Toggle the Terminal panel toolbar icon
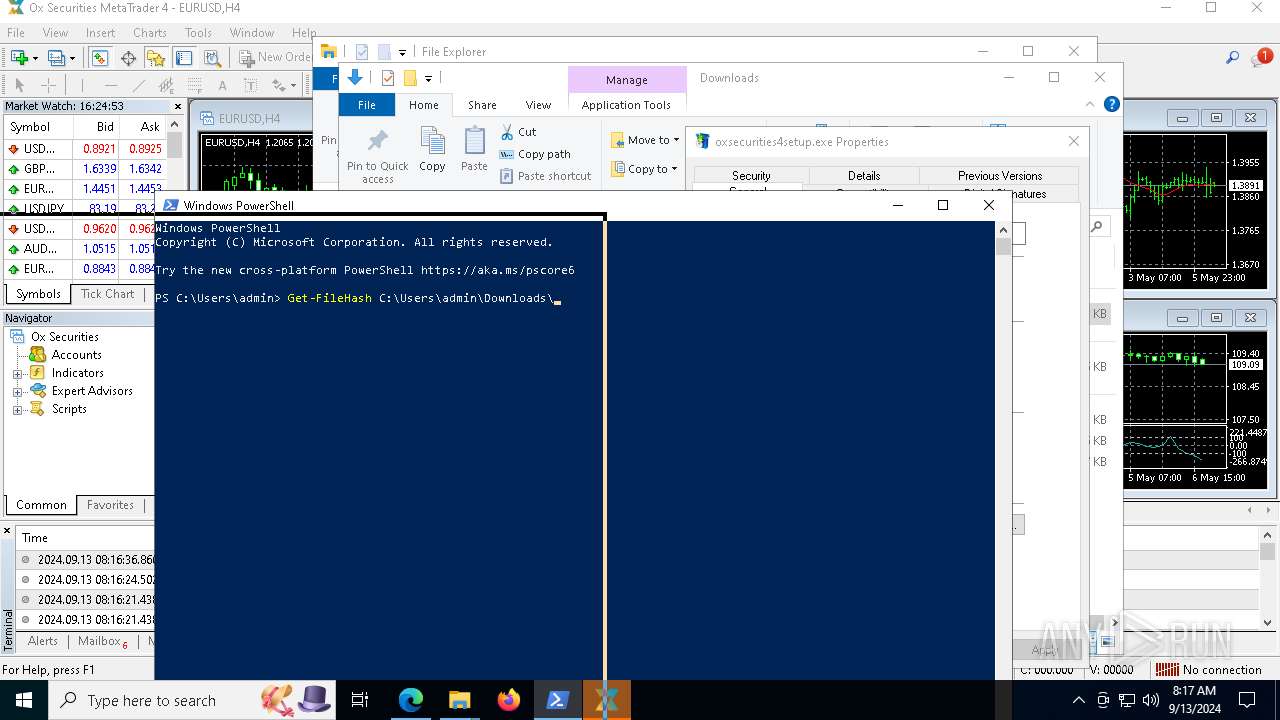The width and height of the screenshot is (1280, 720). [x=184, y=58]
